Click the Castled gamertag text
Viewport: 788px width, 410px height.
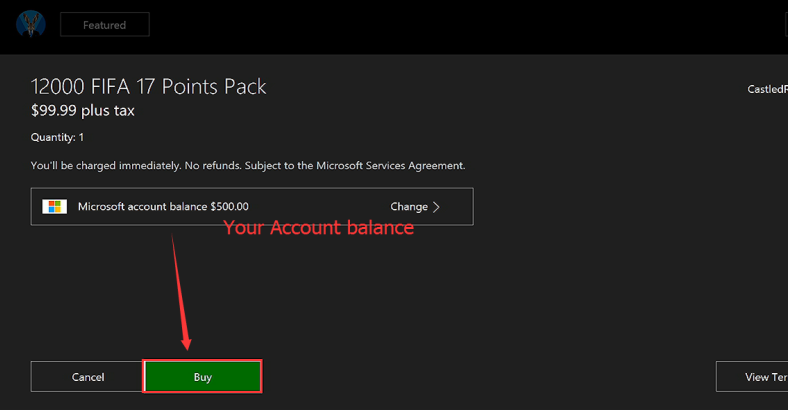point(767,89)
